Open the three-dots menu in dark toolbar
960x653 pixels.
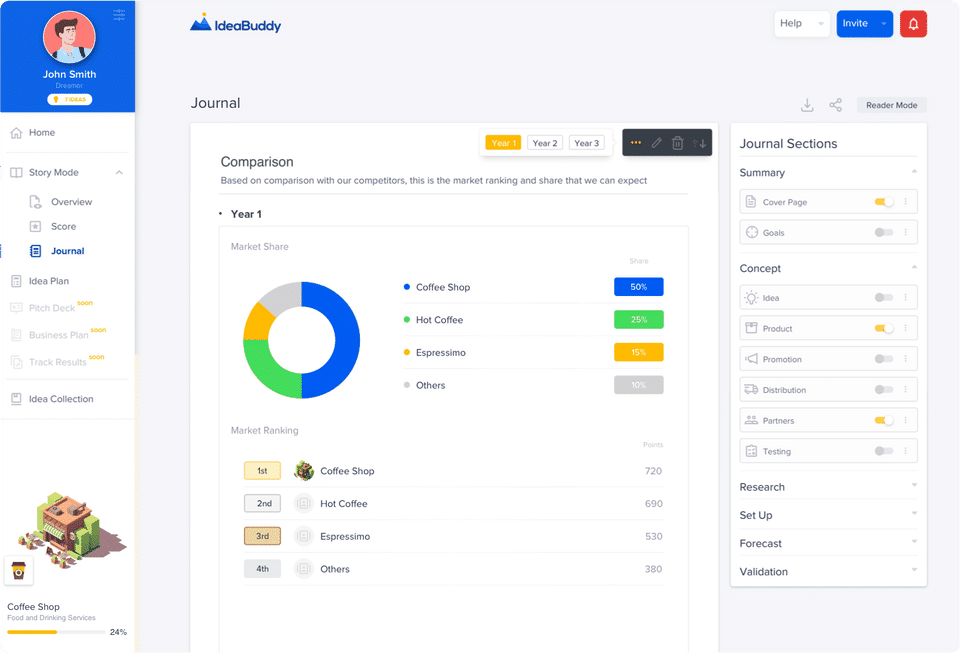[x=636, y=143]
